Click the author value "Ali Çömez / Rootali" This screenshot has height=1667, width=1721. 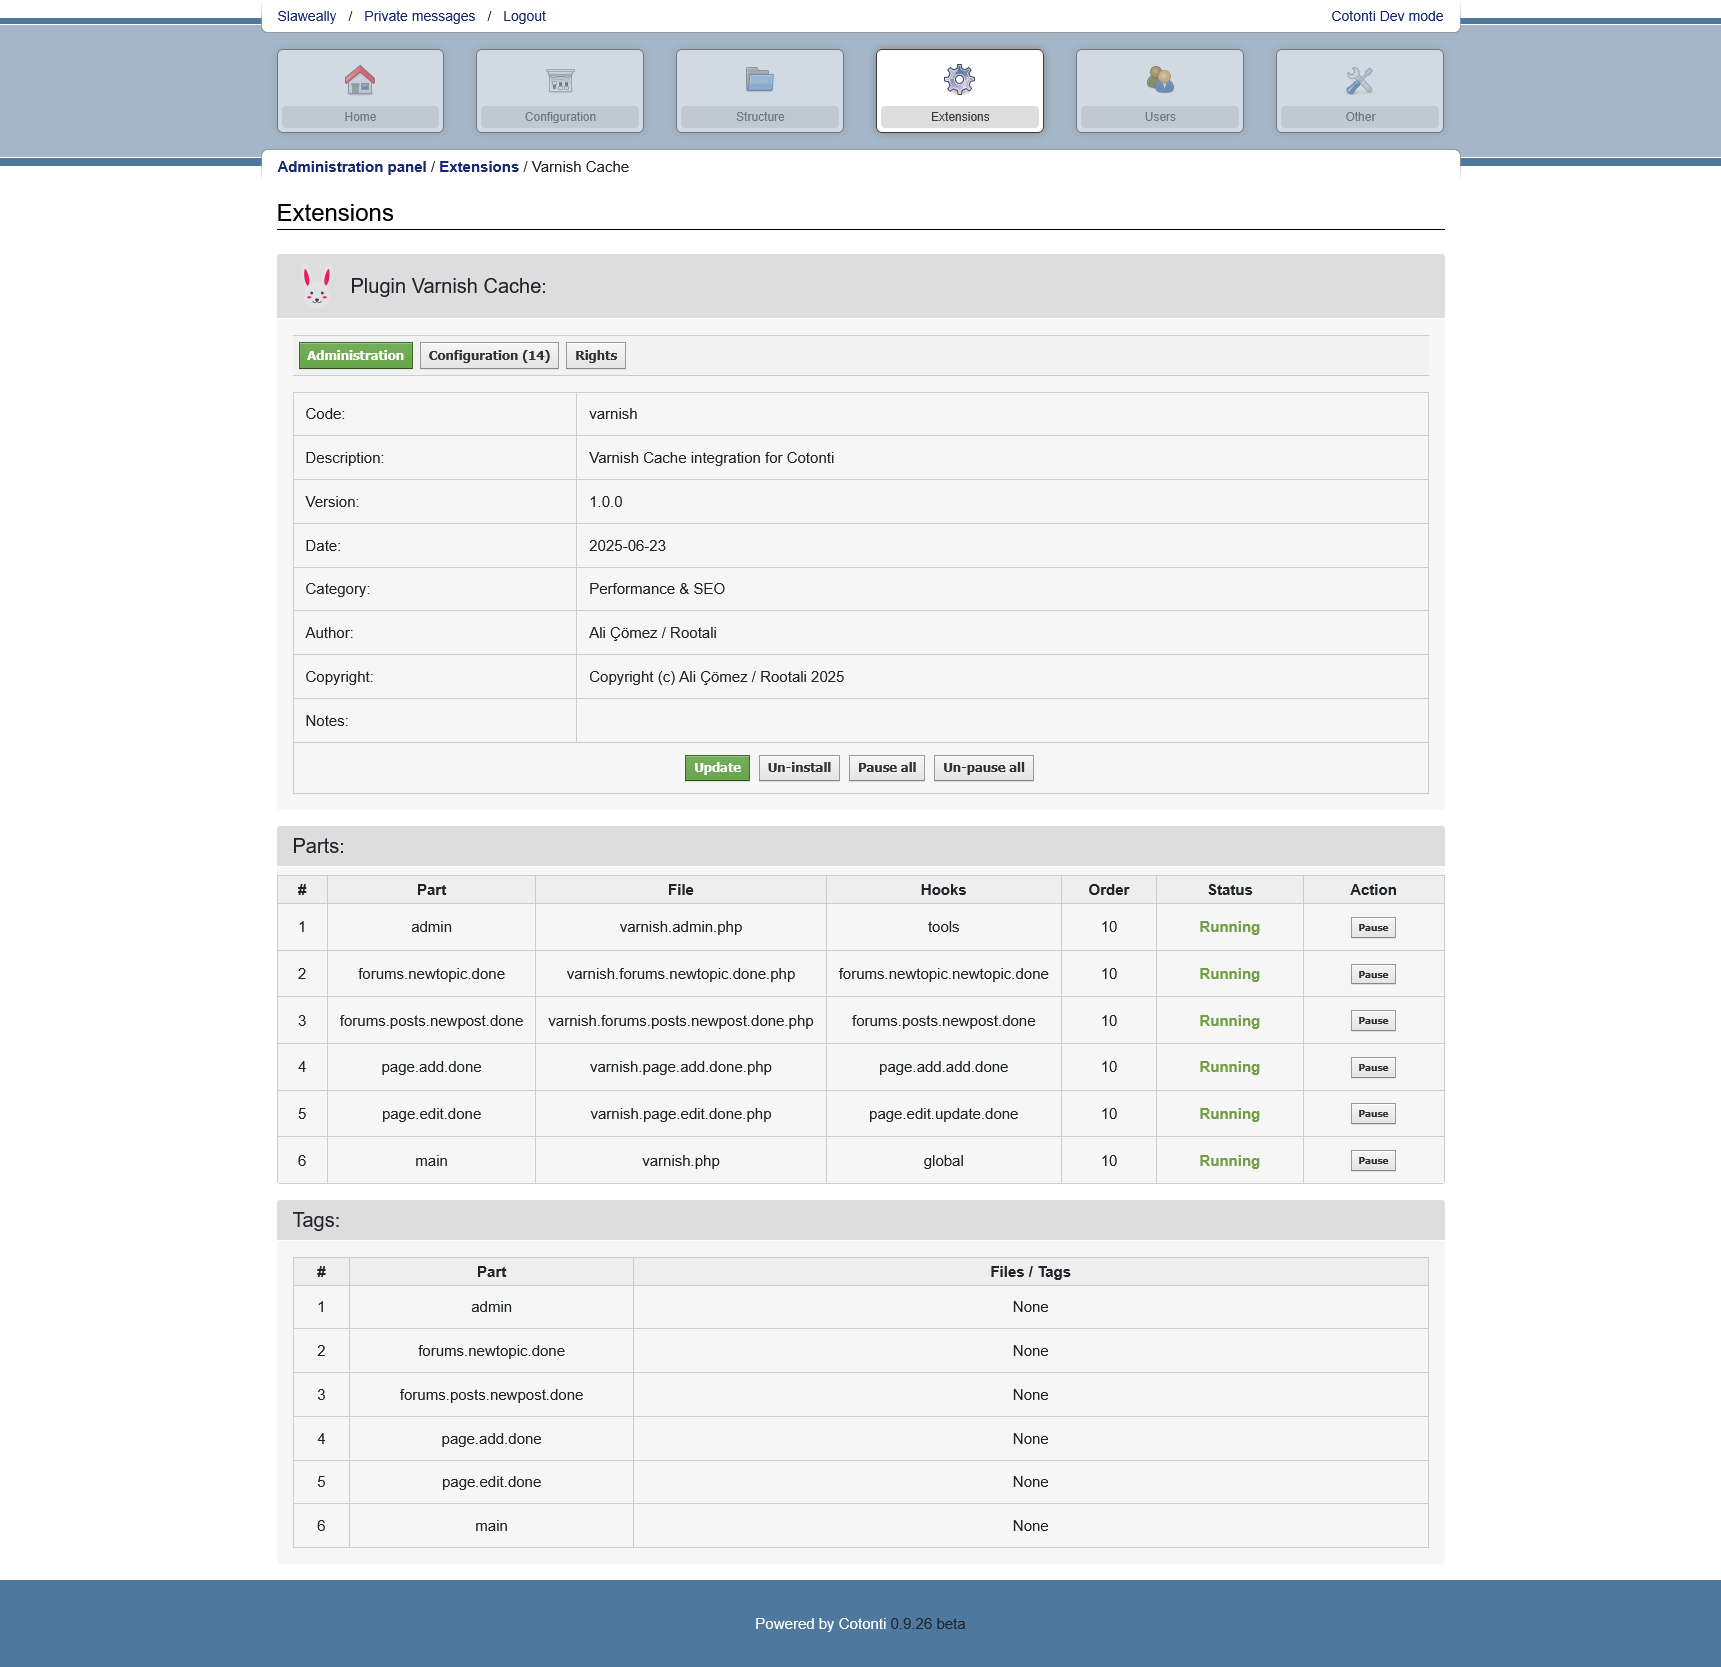pos(653,633)
